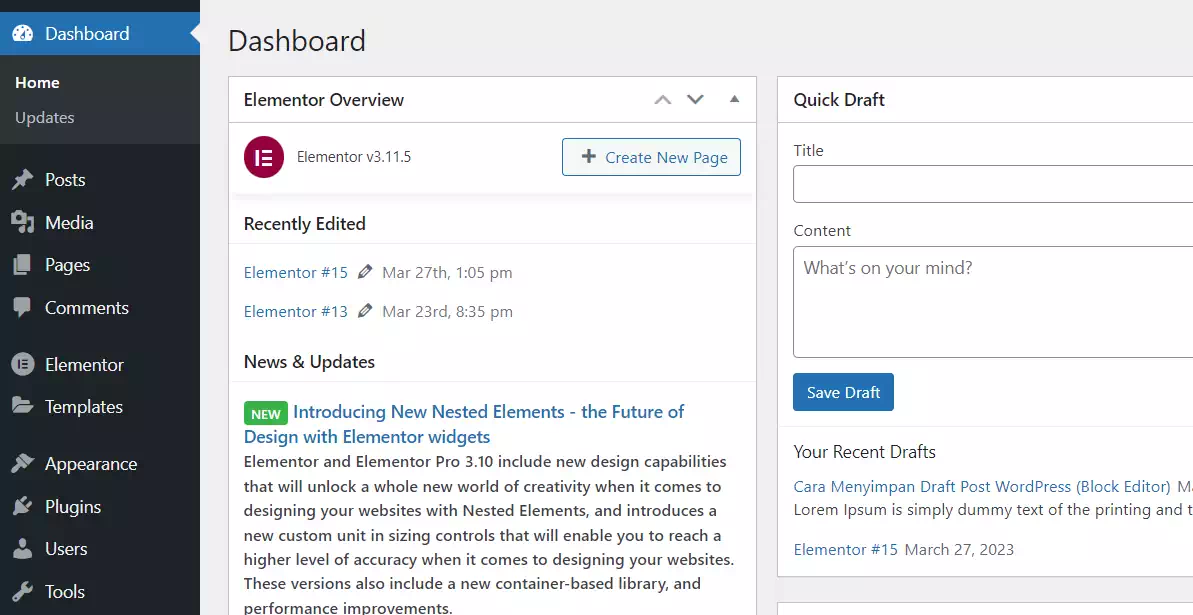Screen dimensions: 1193x615
Task: Click the Lorem Ipsum draft excerpt text
Action: tap(993, 510)
